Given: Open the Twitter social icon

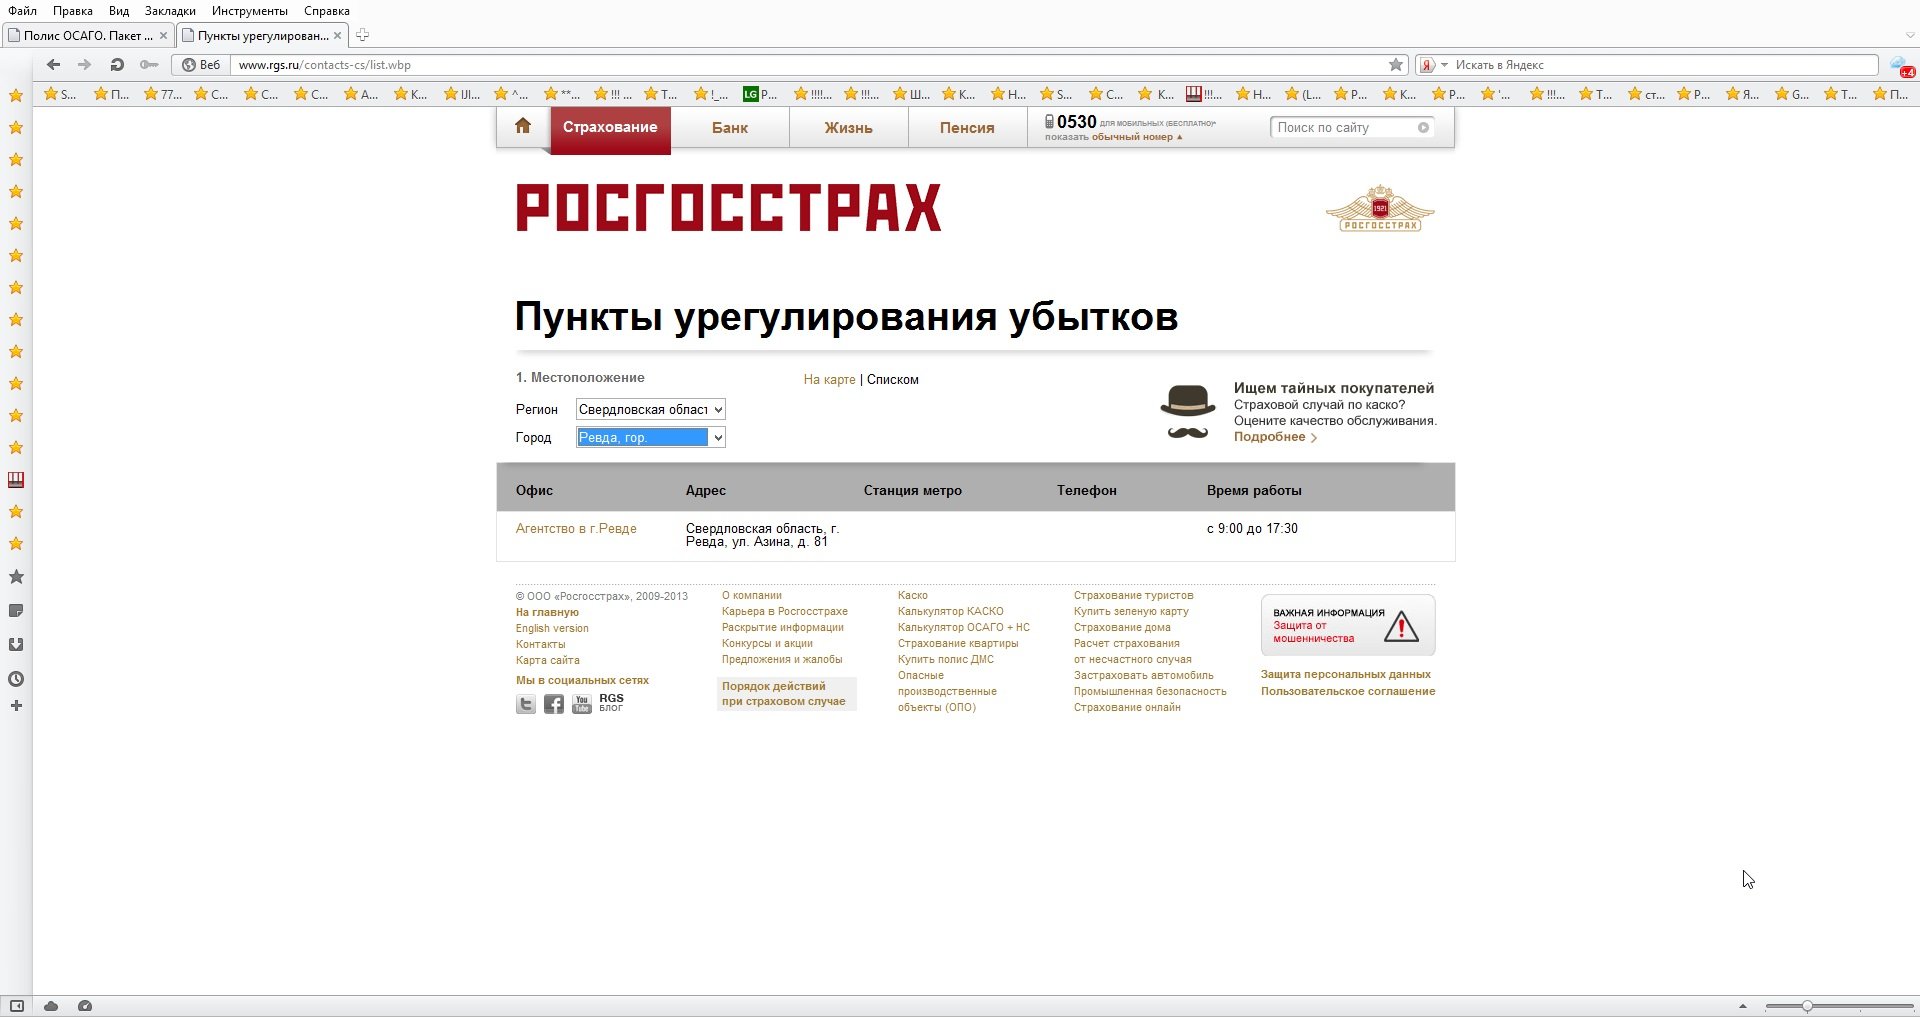Looking at the screenshot, I should tap(526, 704).
